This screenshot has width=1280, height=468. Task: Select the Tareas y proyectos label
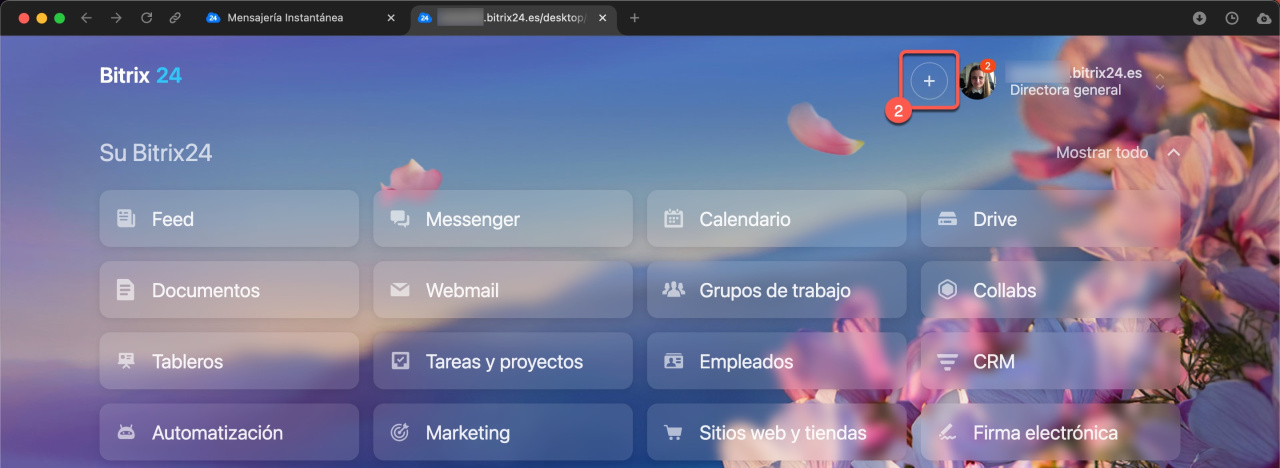click(504, 362)
